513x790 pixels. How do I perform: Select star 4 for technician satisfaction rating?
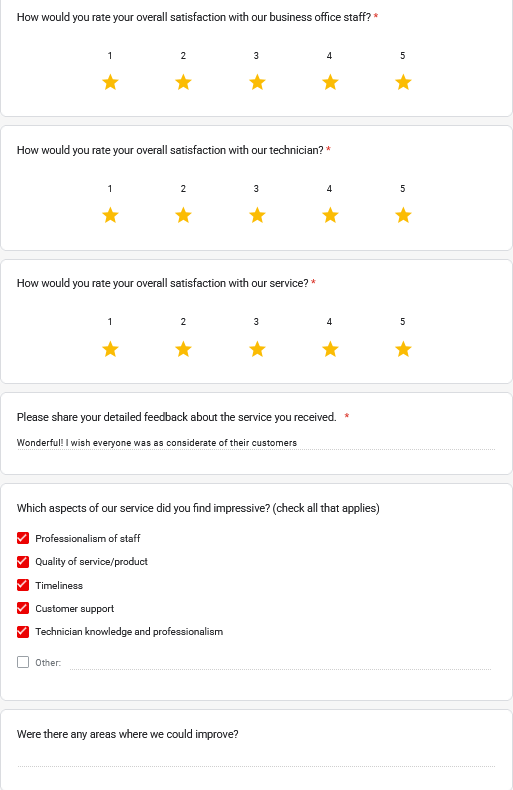tap(330, 215)
